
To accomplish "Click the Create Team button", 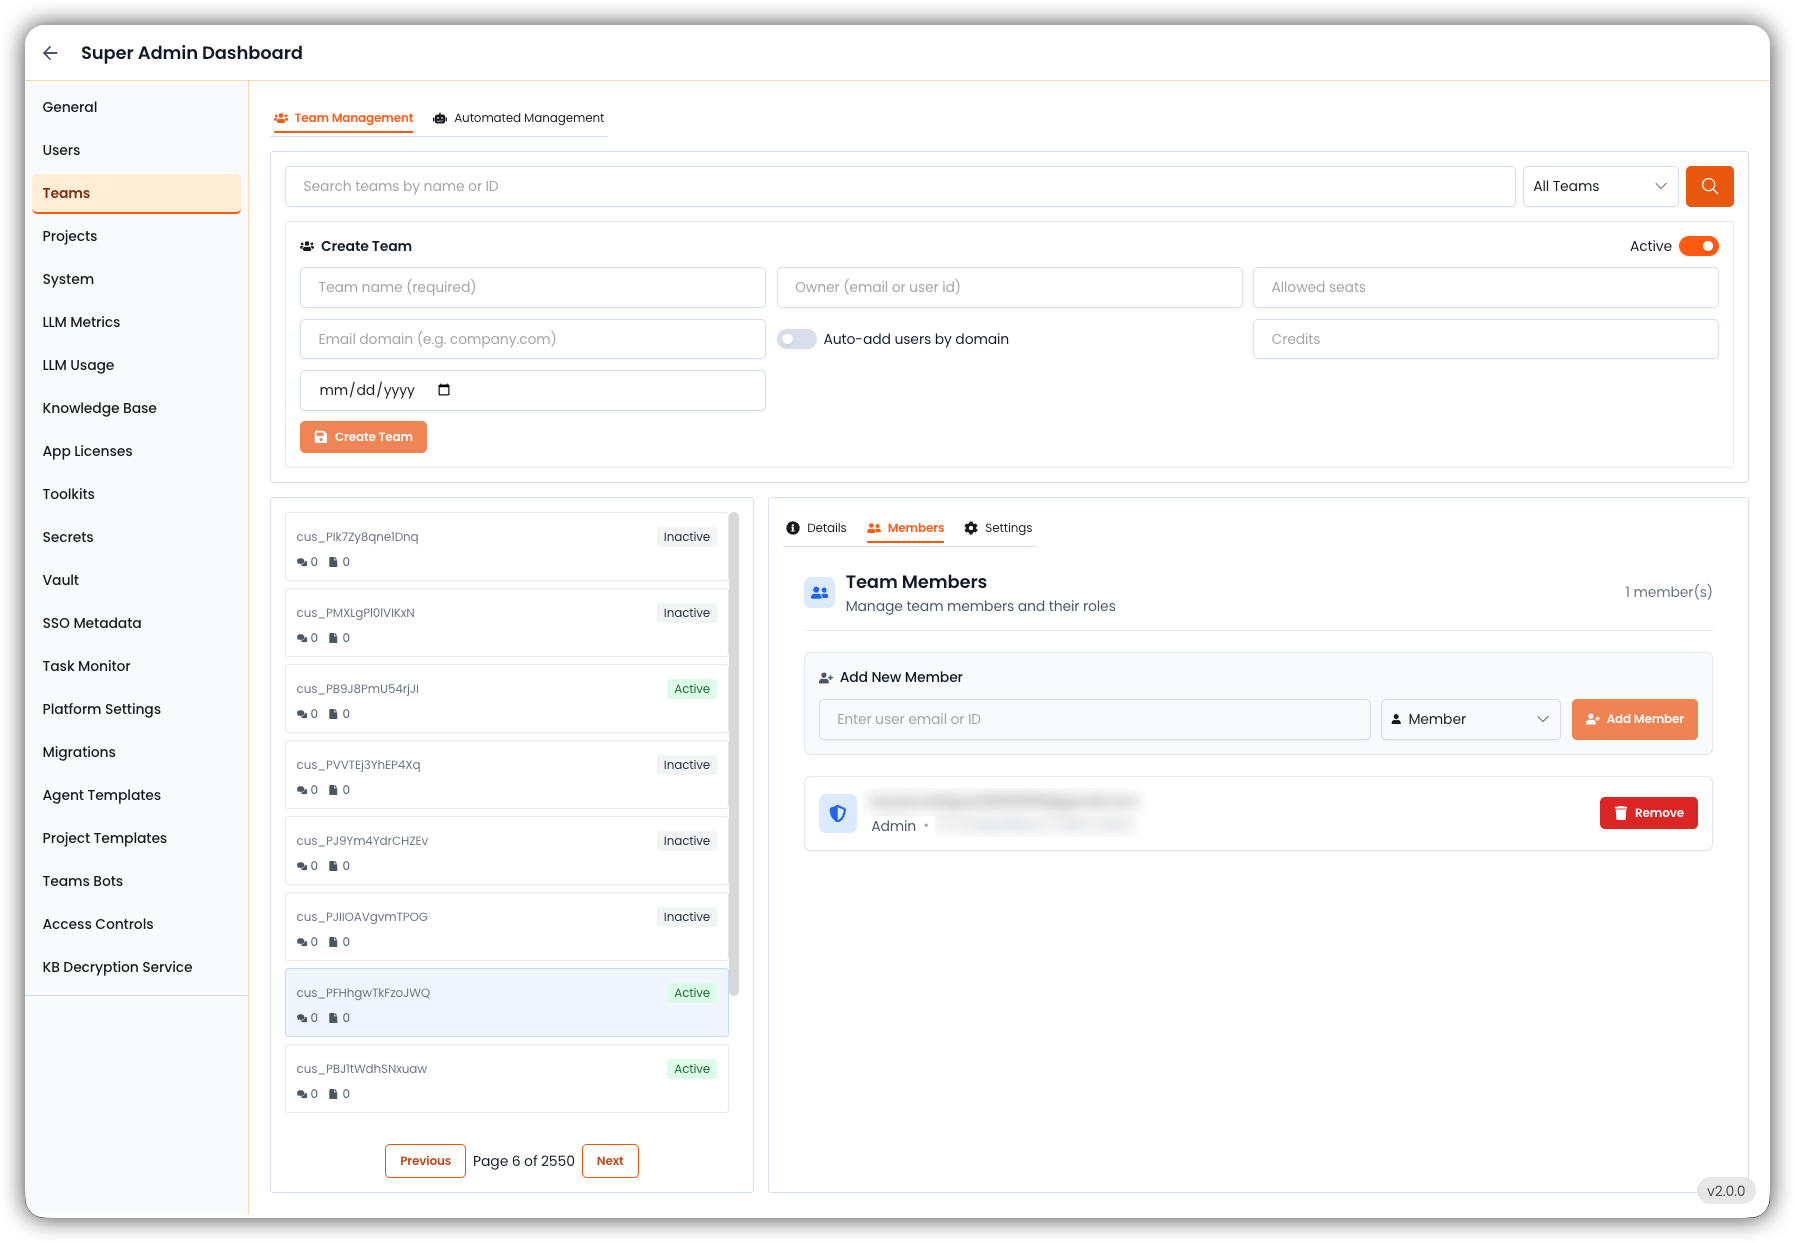I will [363, 437].
